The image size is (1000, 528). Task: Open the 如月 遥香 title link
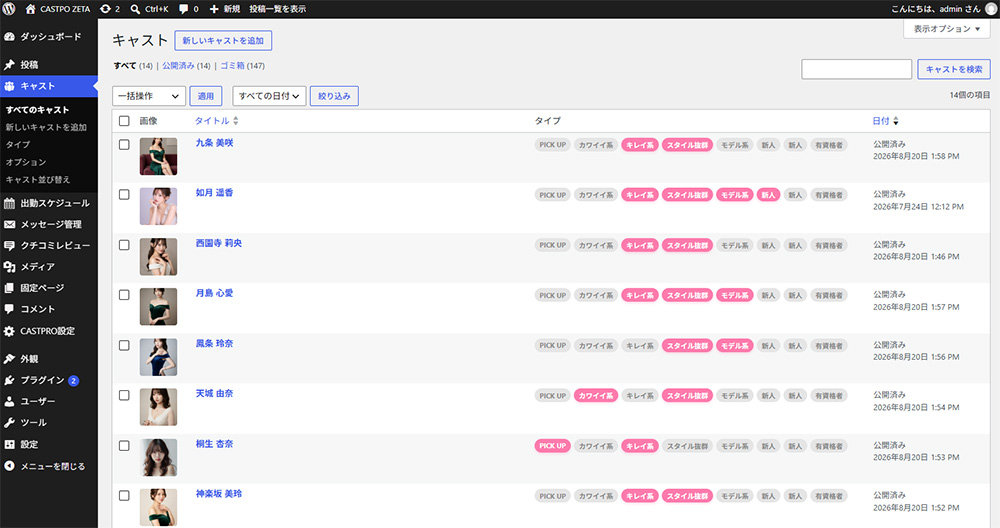point(214,193)
